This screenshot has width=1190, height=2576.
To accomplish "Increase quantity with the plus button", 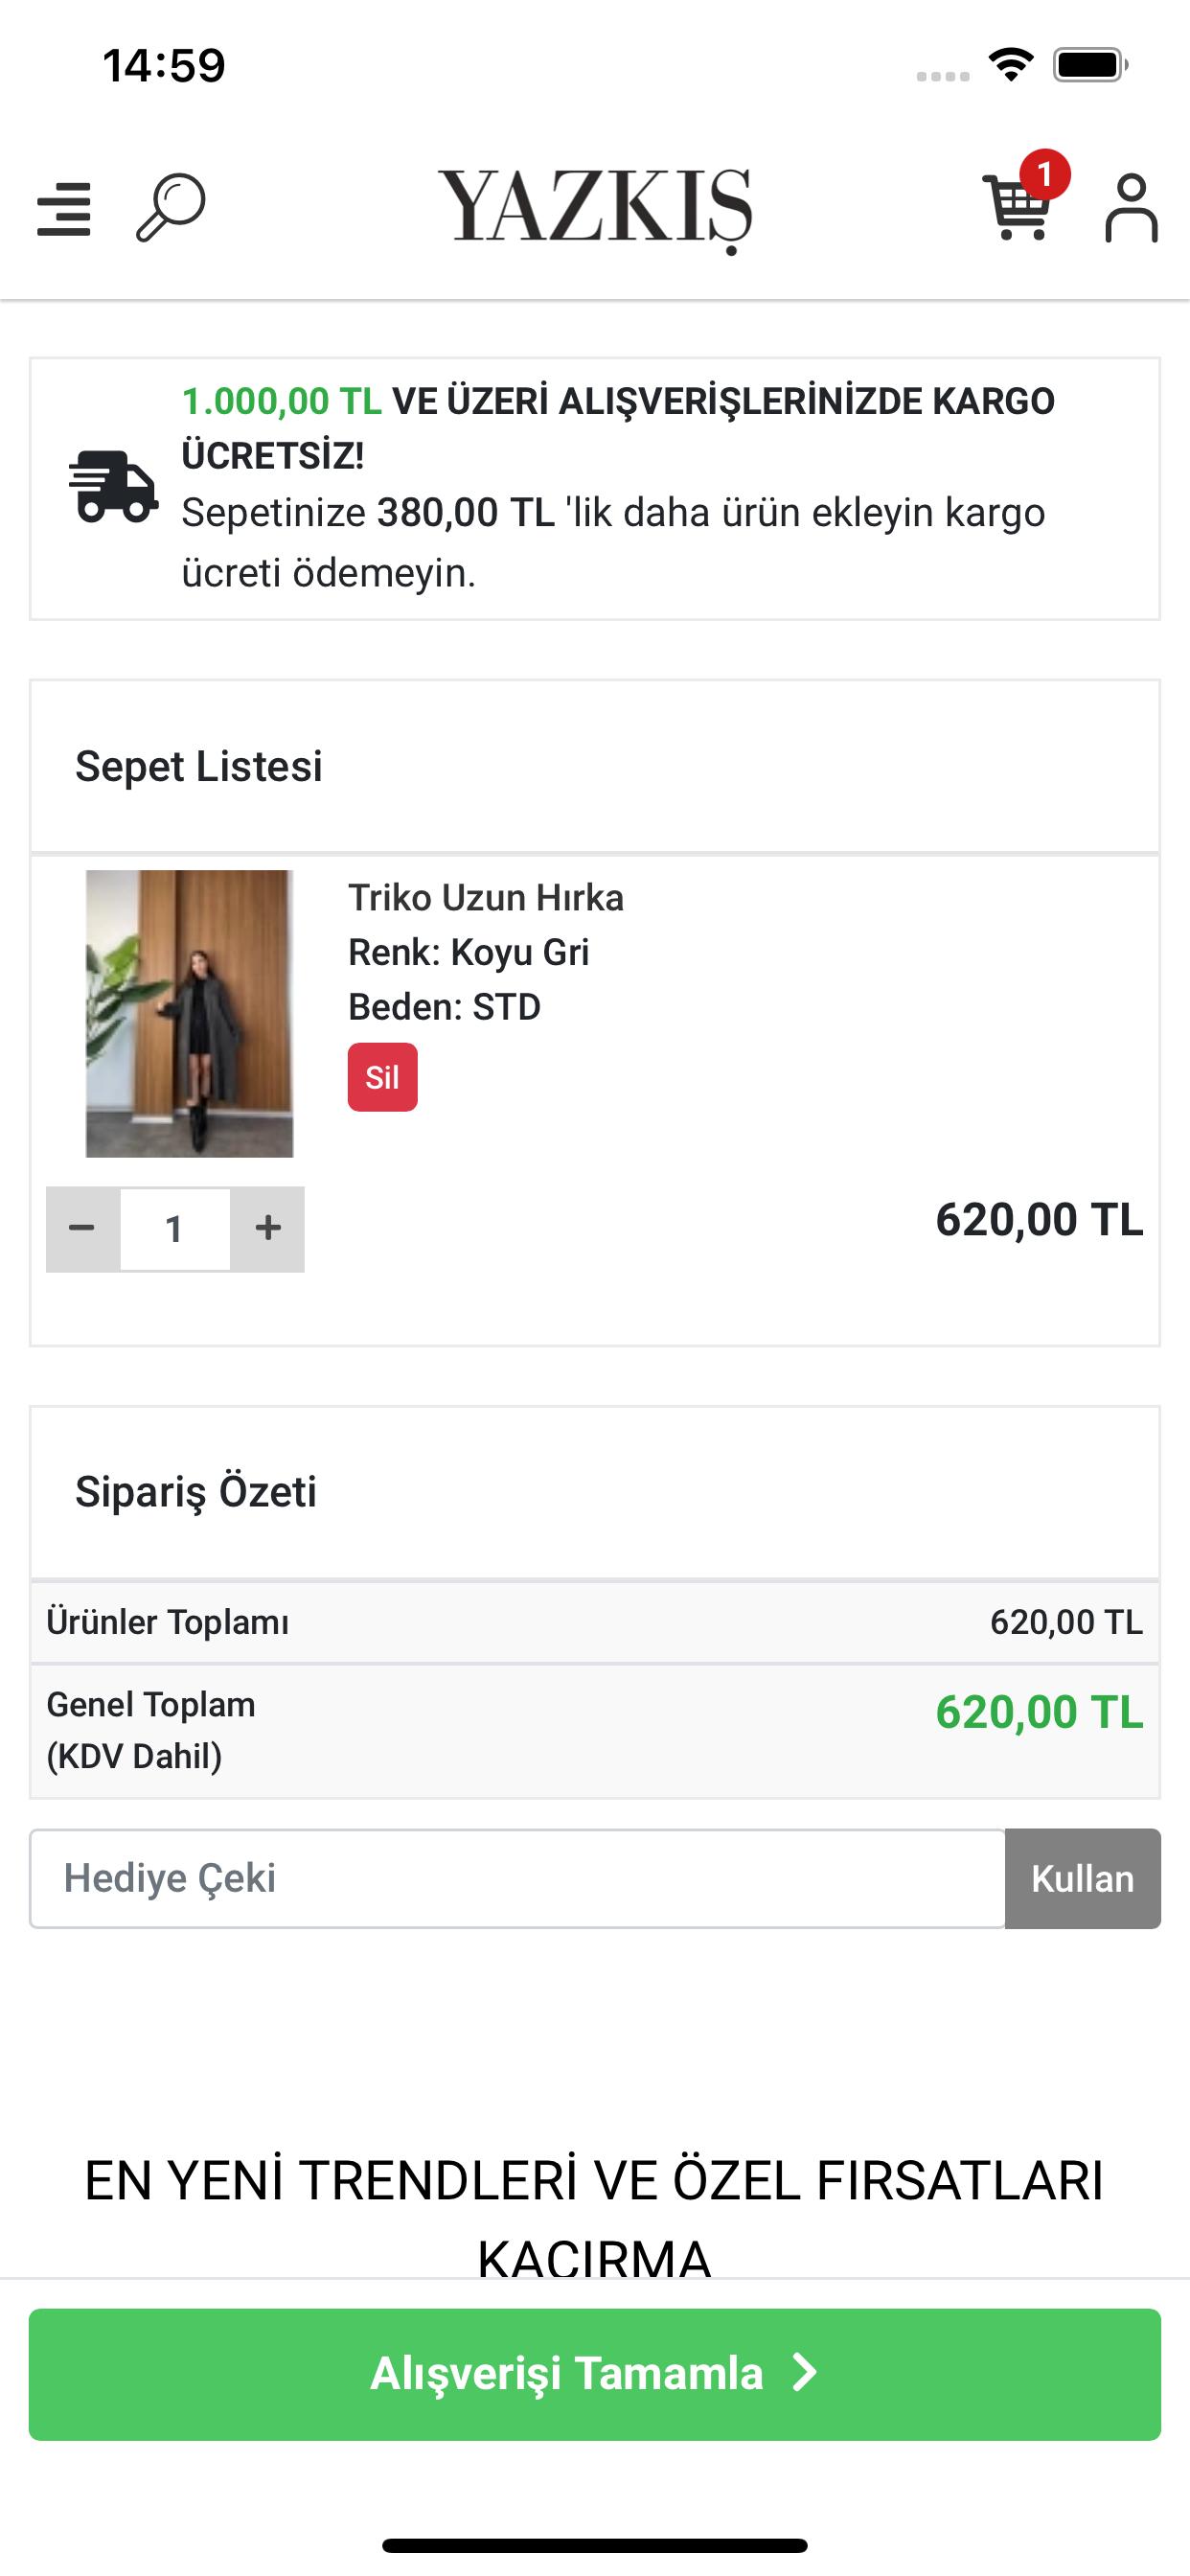I will tap(267, 1229).
